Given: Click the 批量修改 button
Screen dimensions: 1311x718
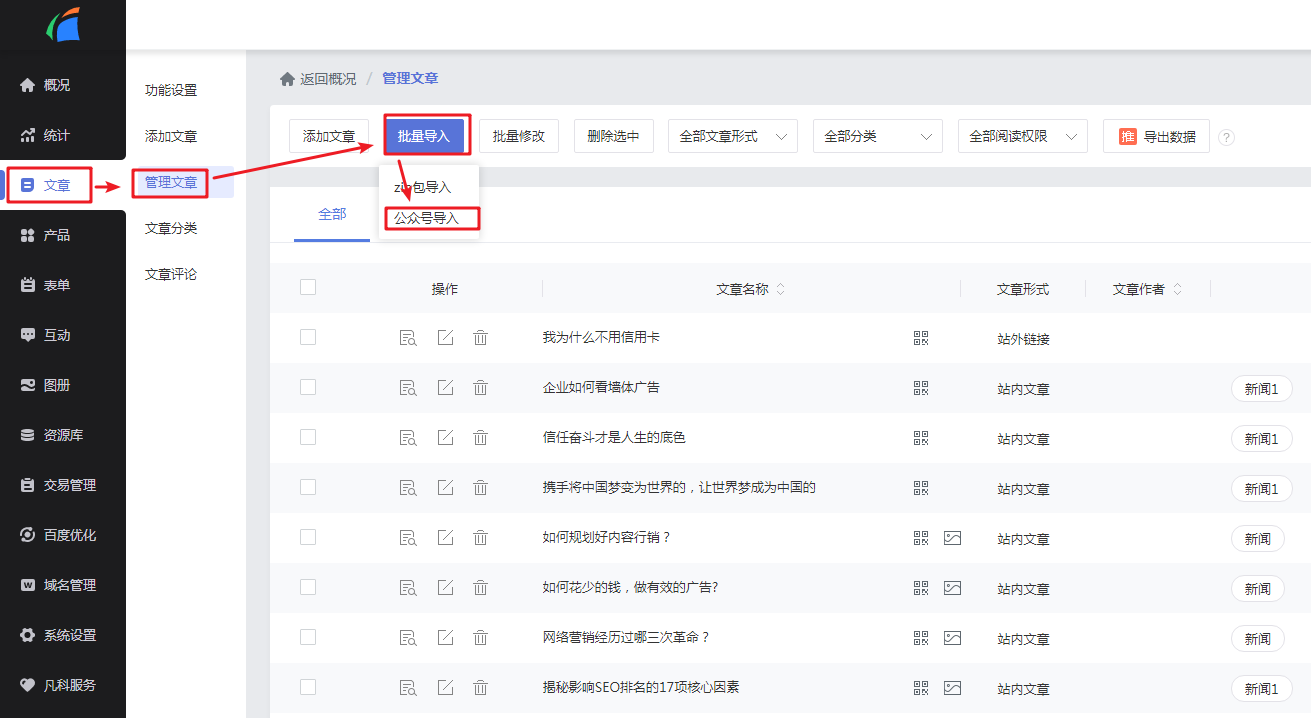Looking at the screenshot, I should 519,136.
